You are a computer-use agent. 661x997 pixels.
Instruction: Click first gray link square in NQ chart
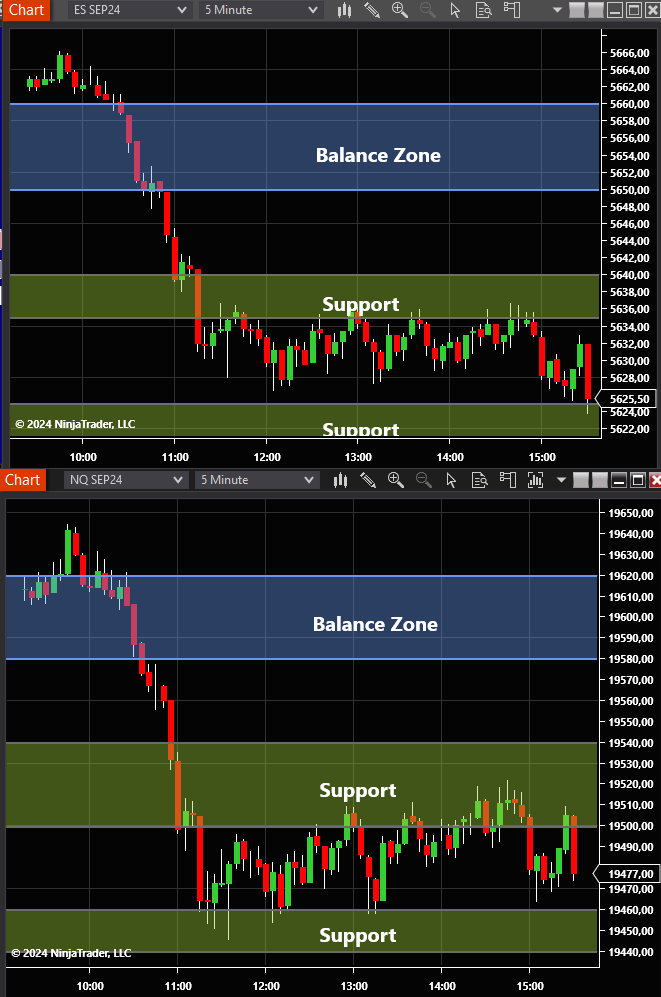click(580, 480)
